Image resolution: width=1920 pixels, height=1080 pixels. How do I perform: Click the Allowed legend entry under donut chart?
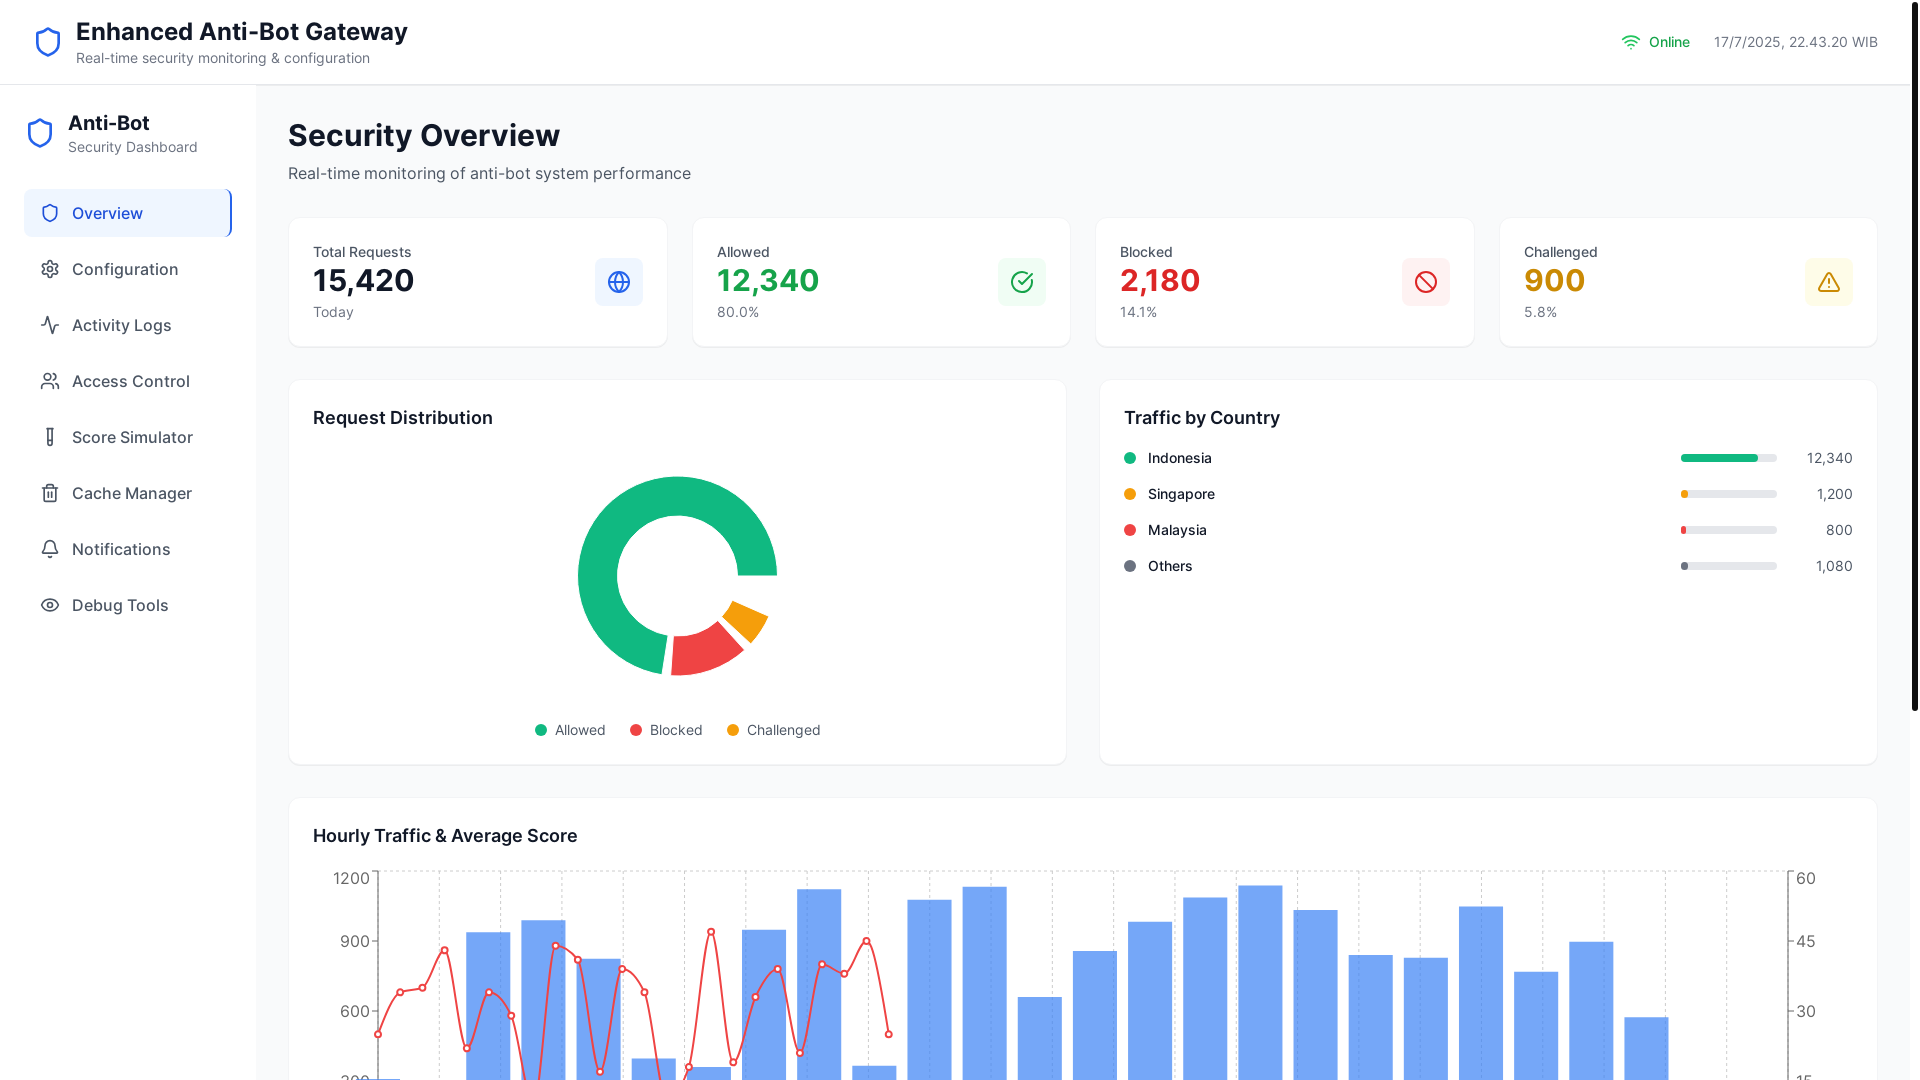(x=570, y=730)
